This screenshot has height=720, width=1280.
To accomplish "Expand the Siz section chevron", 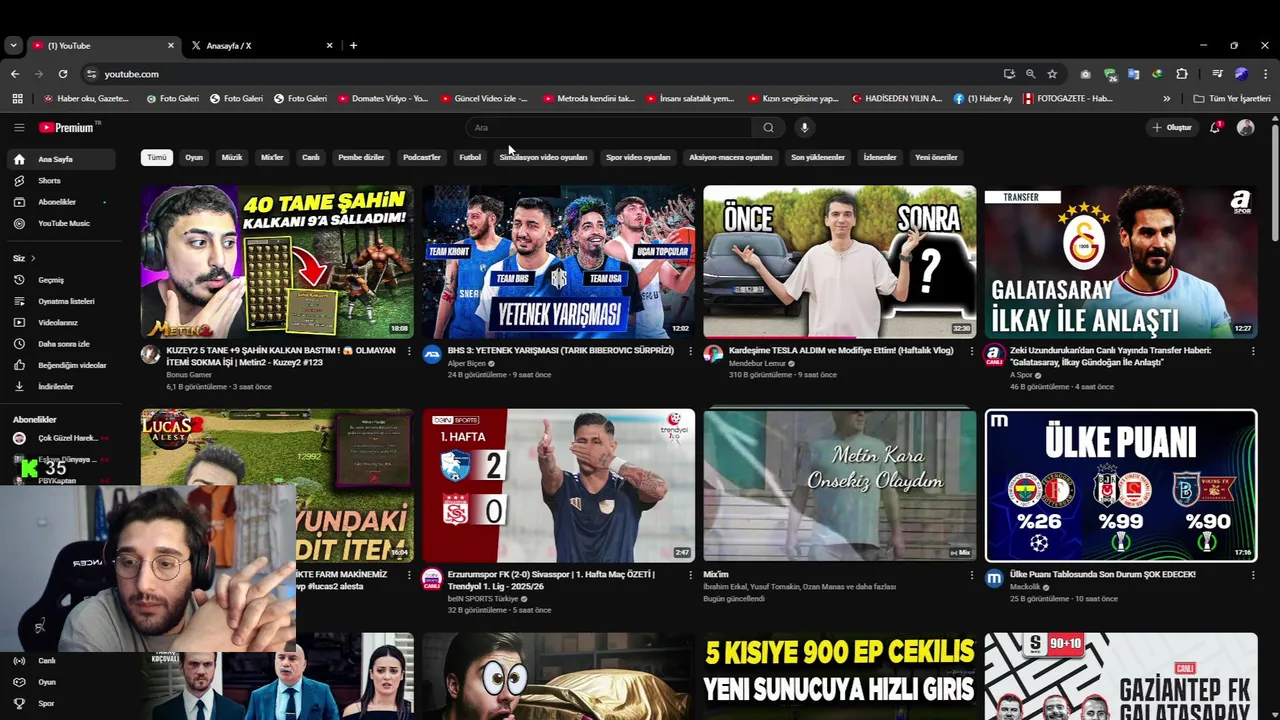I will click(x=33, y=258).
